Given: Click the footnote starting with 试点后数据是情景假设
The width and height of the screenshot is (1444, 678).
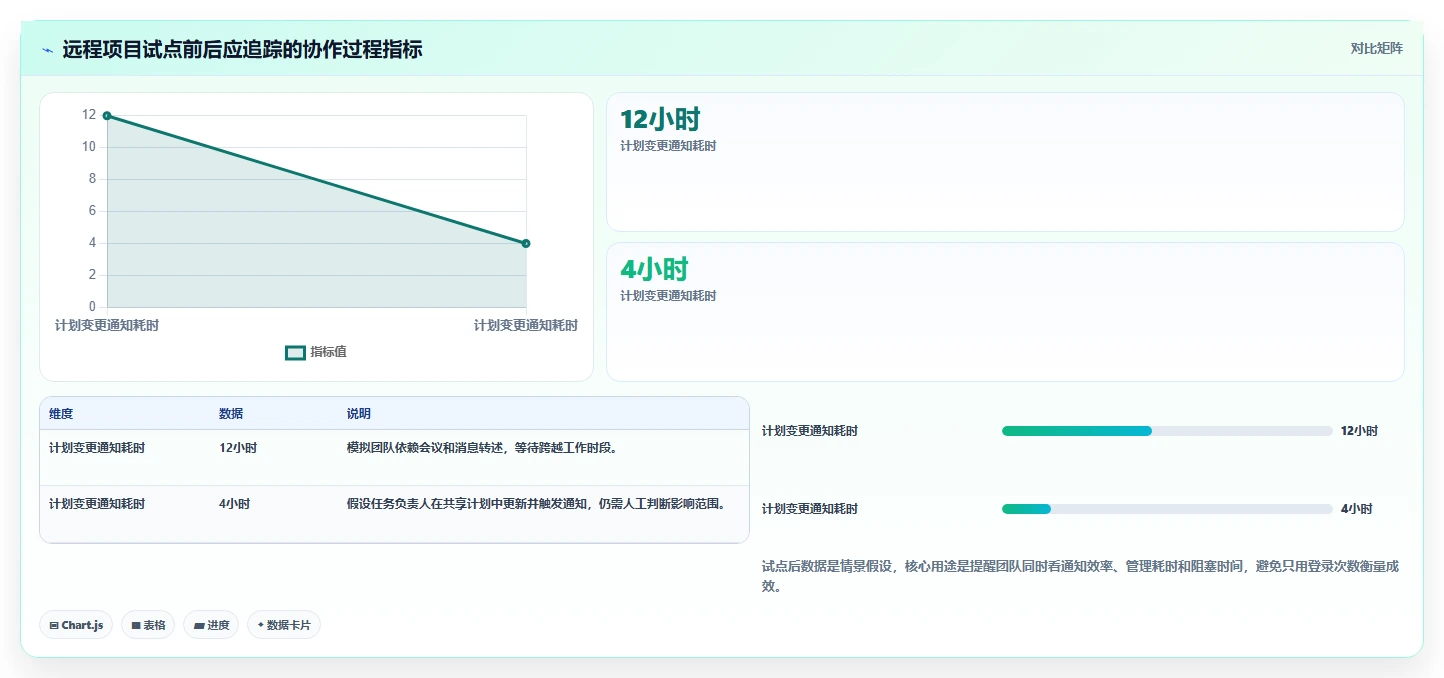Looking at the screenshot, I should (x=1080, y=576).
